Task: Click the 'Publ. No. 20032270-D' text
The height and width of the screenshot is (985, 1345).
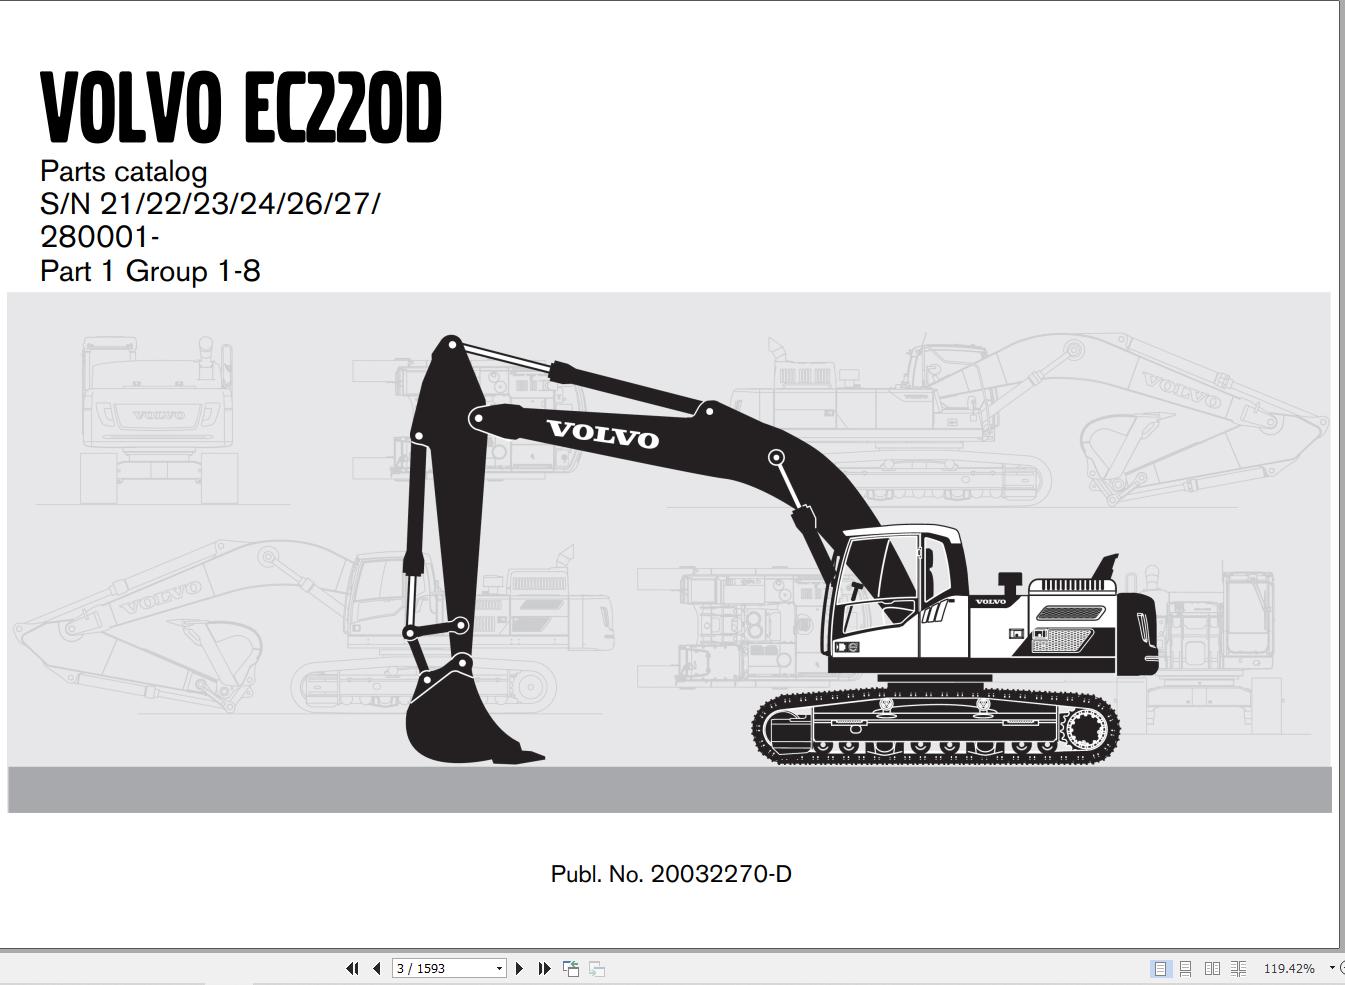Action: pyautogui.click(x=671, y=874)
